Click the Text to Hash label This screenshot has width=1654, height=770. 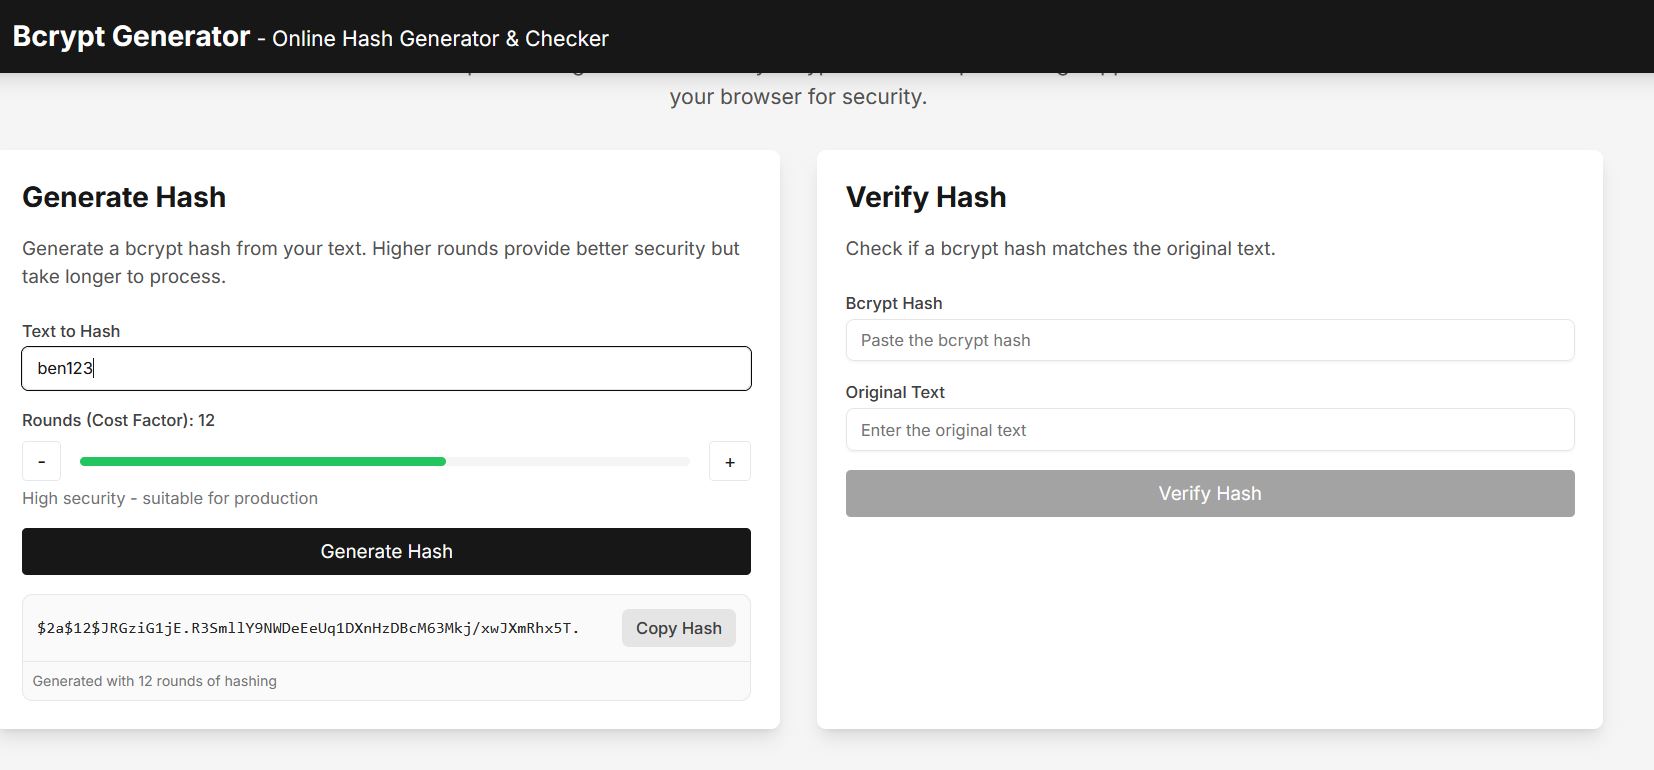[x=71, y=331]
